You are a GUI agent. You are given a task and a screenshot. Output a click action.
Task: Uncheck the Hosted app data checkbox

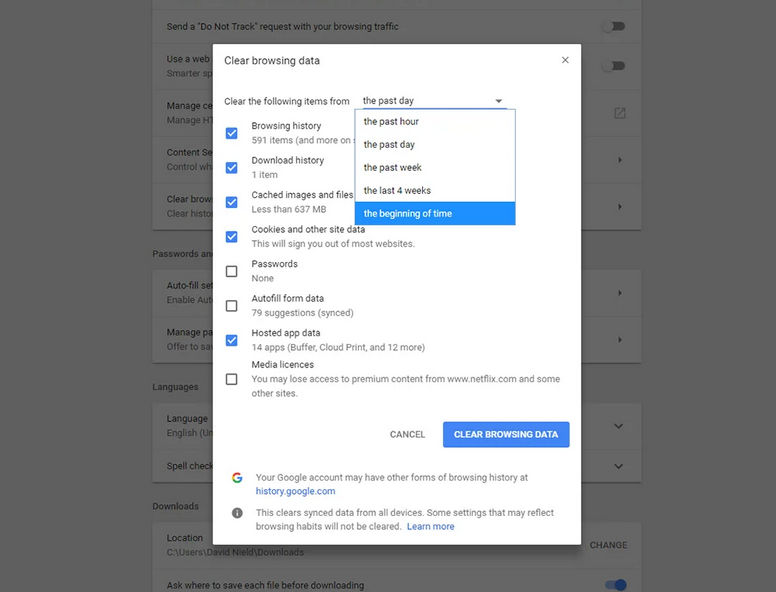coord(232,340)
